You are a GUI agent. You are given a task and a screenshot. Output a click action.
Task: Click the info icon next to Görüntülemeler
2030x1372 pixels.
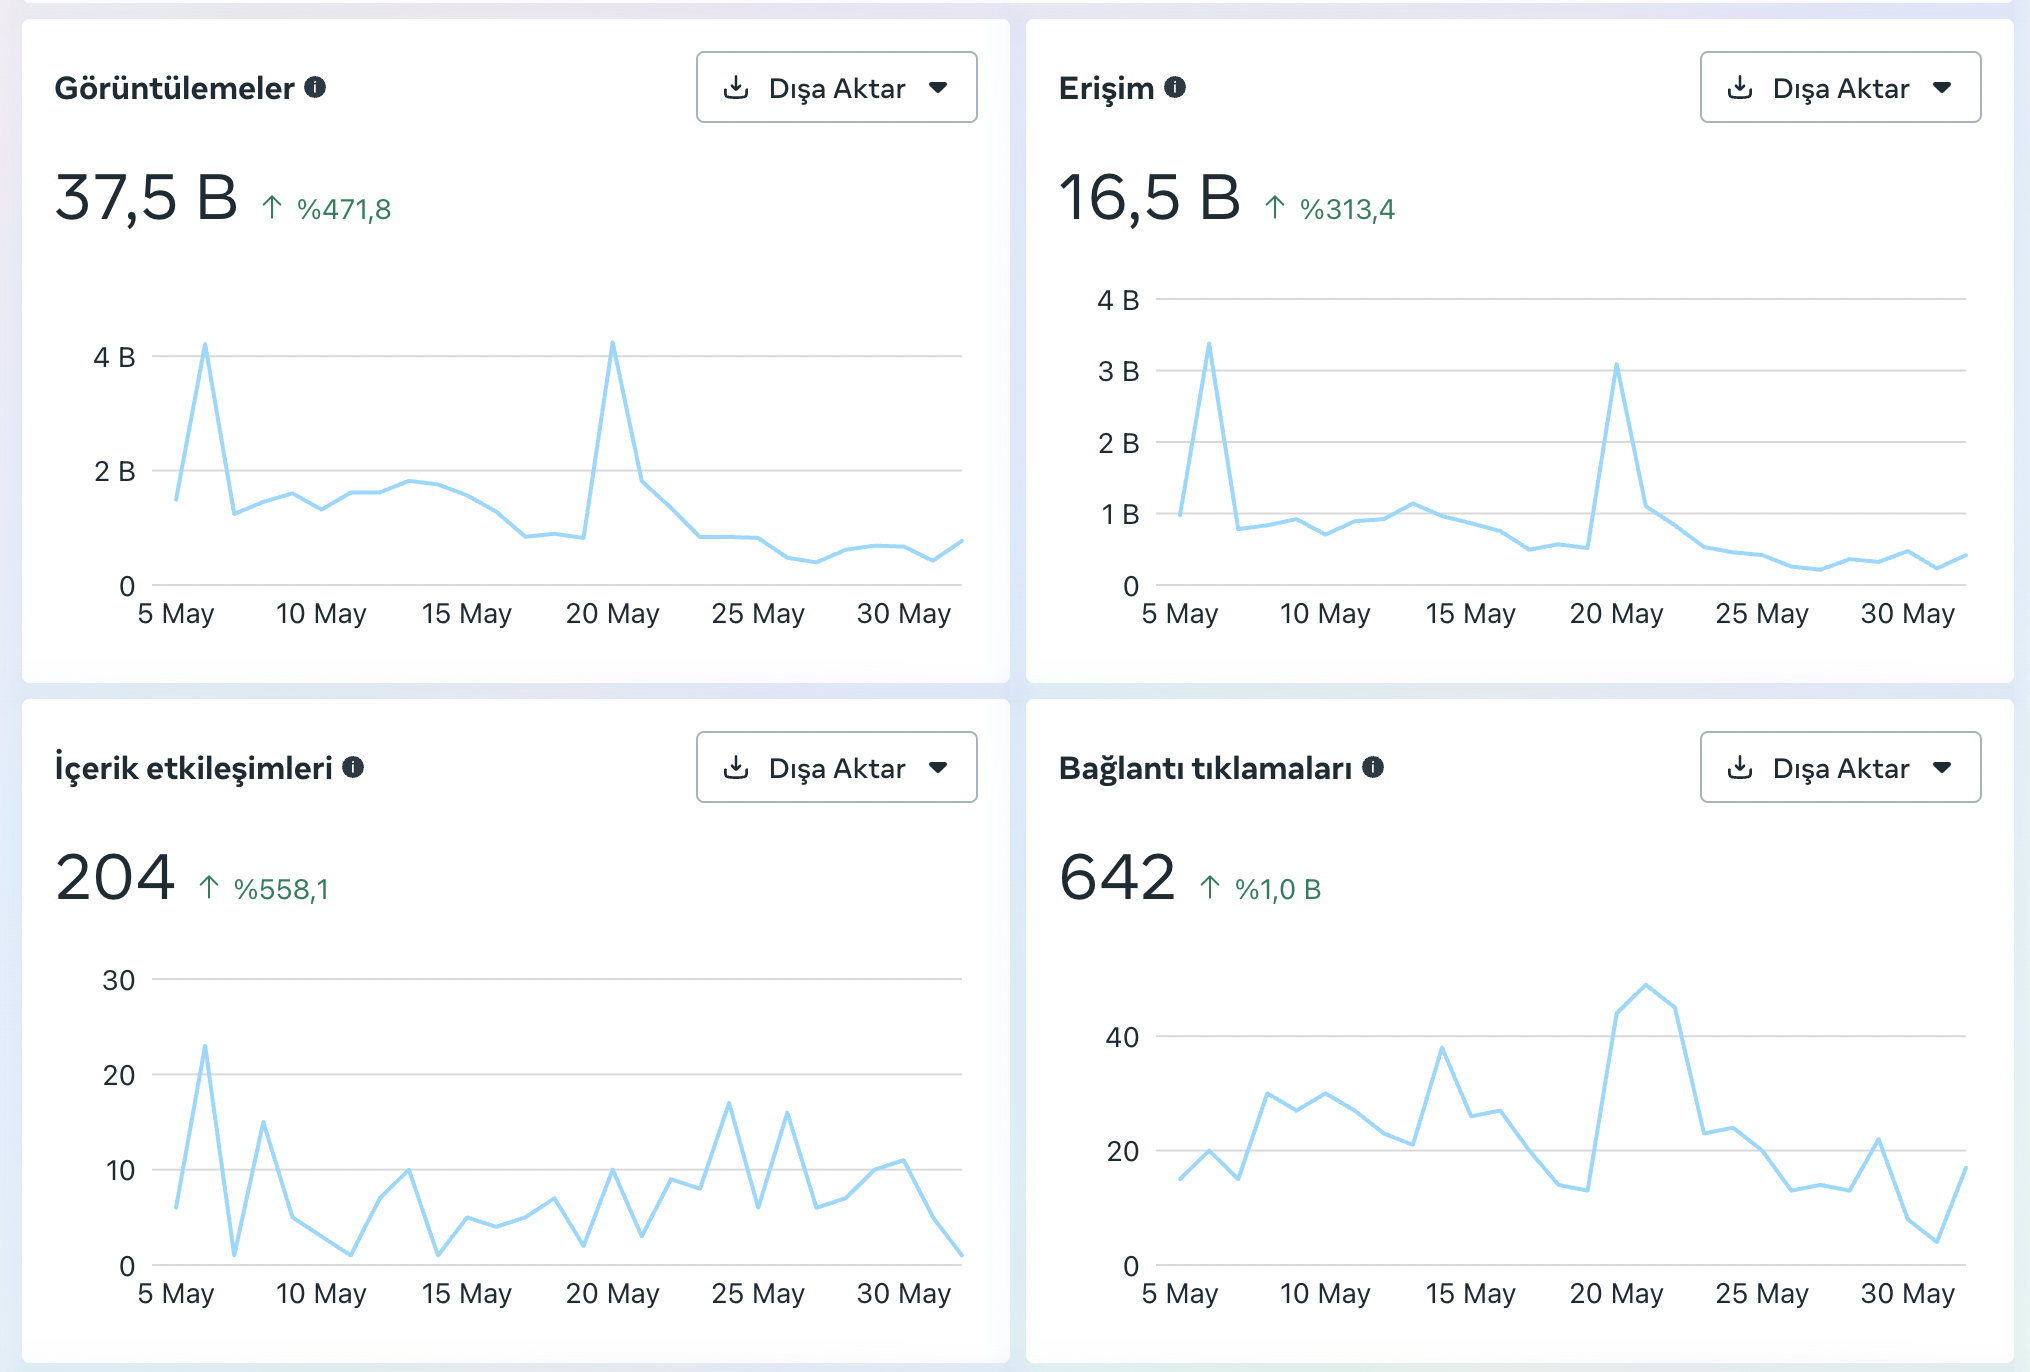[317, 88]
